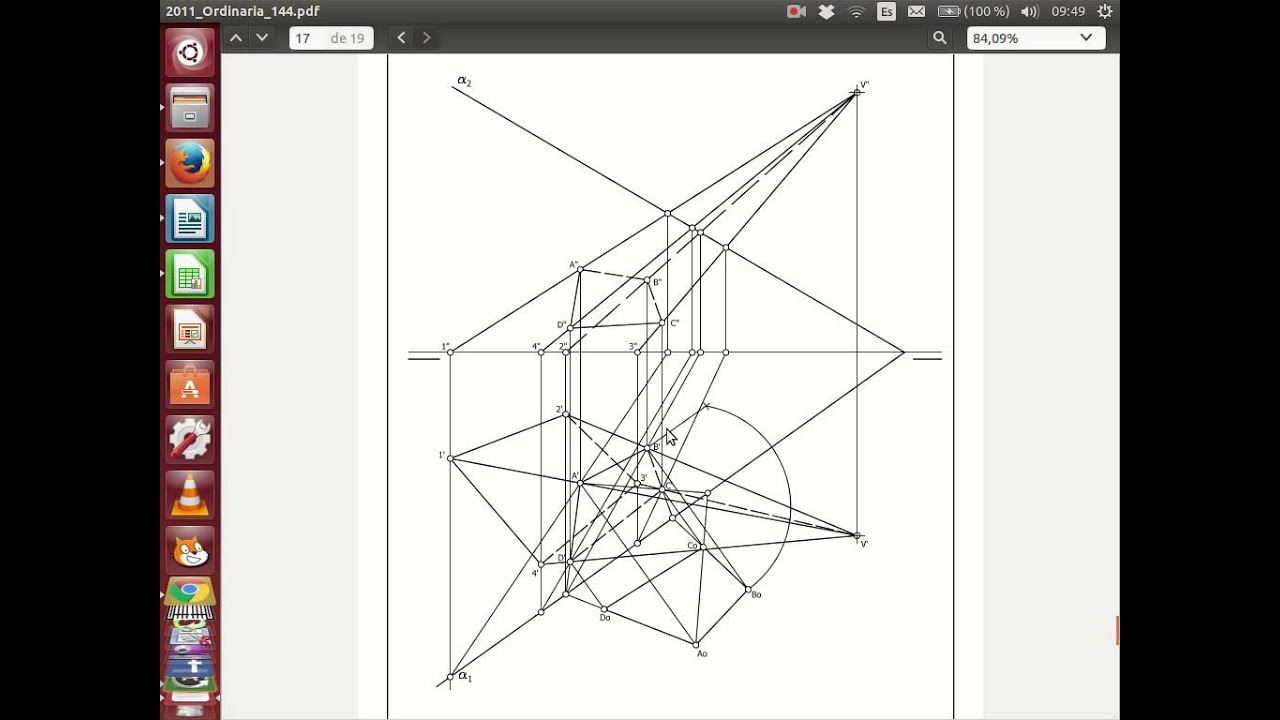
Task: Go to previous page with up arrow
Action: pyautogui.click(x=236, y=38)
